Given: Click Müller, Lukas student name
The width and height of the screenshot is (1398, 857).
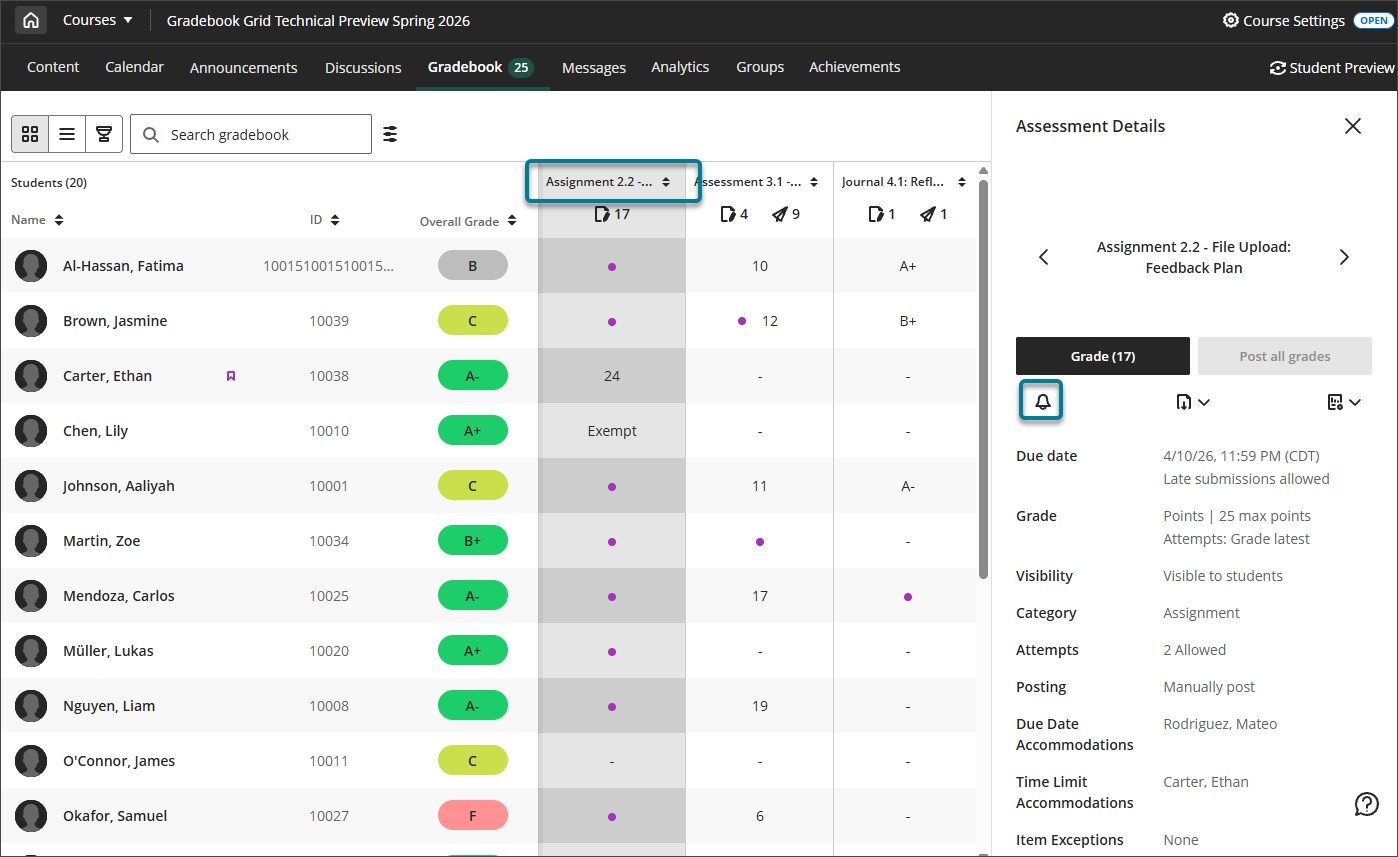Looking at the screenshot, I should [108, 651].
